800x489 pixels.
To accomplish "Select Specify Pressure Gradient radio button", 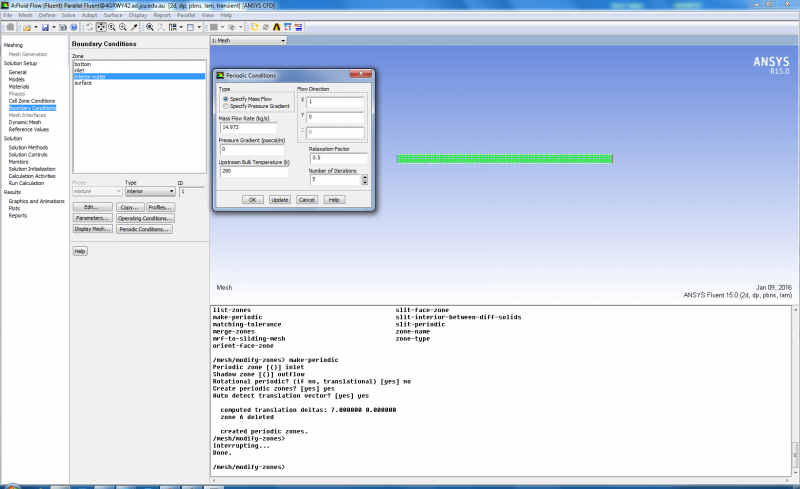I will [x=226, y=106].
